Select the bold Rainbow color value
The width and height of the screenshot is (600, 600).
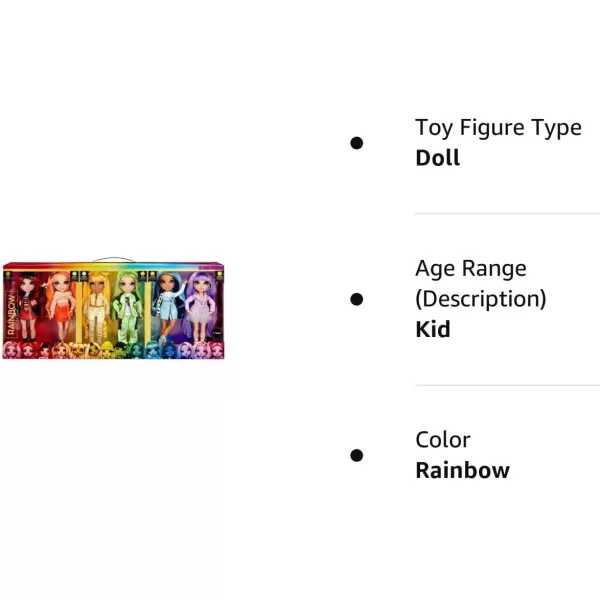coord(462,470)
